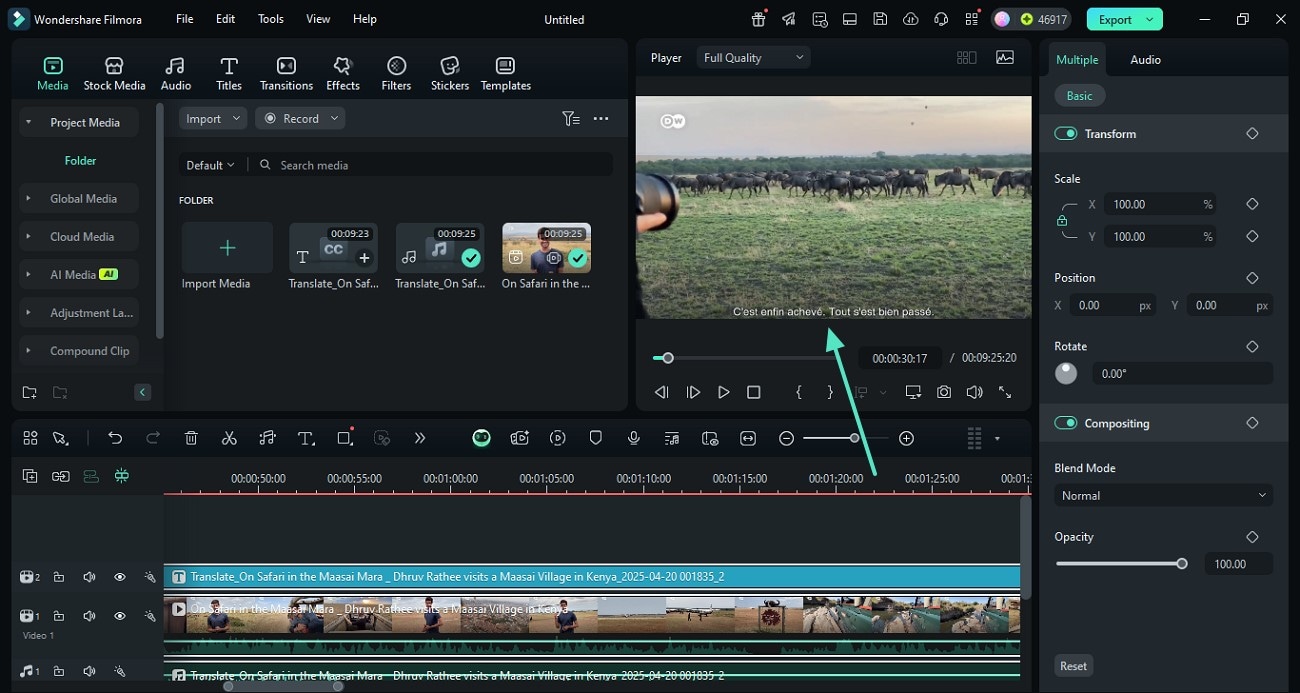The image size is (1300, 693).
Task: Click the user account avatar
Action: click(x=1002, y=19)
